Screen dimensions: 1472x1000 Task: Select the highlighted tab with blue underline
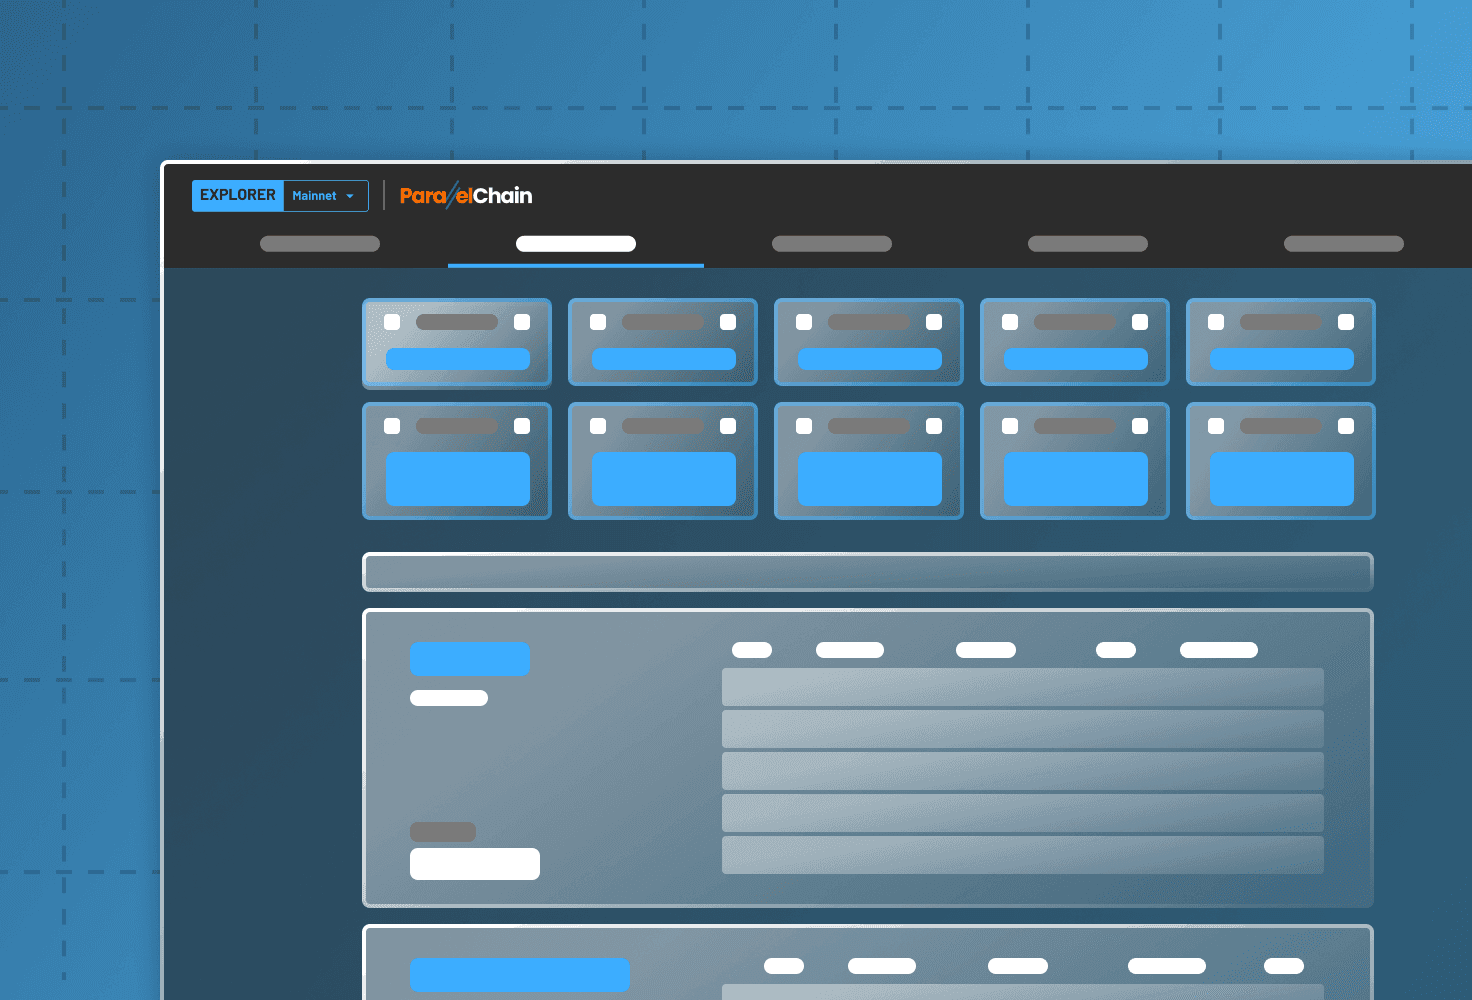576,244
